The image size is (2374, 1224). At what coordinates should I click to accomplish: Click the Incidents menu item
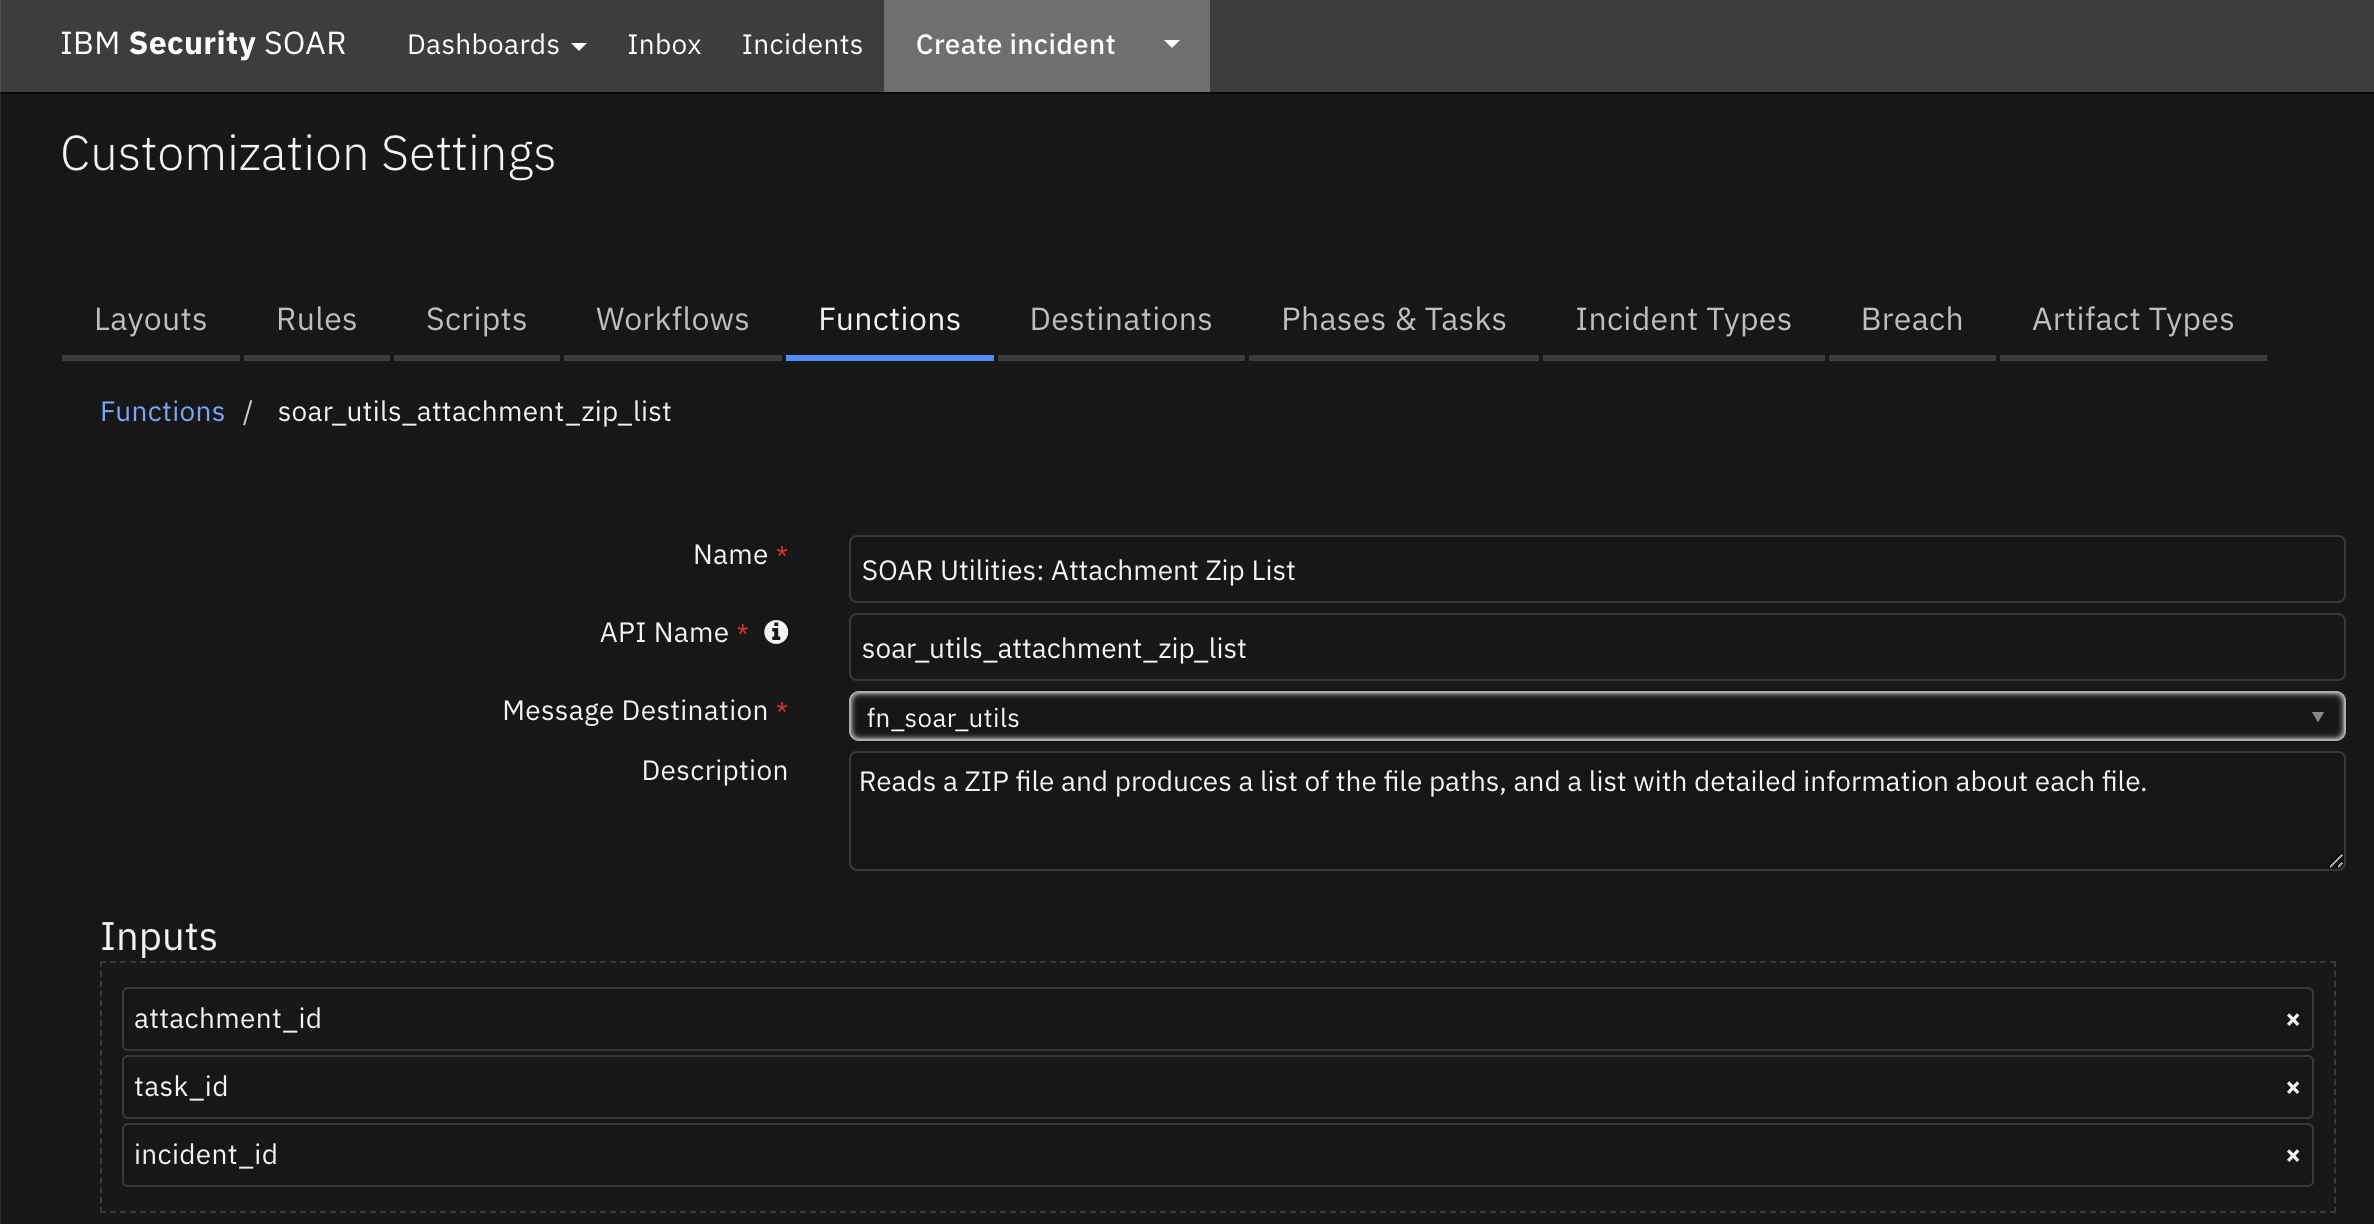click(x=802, y=44)
